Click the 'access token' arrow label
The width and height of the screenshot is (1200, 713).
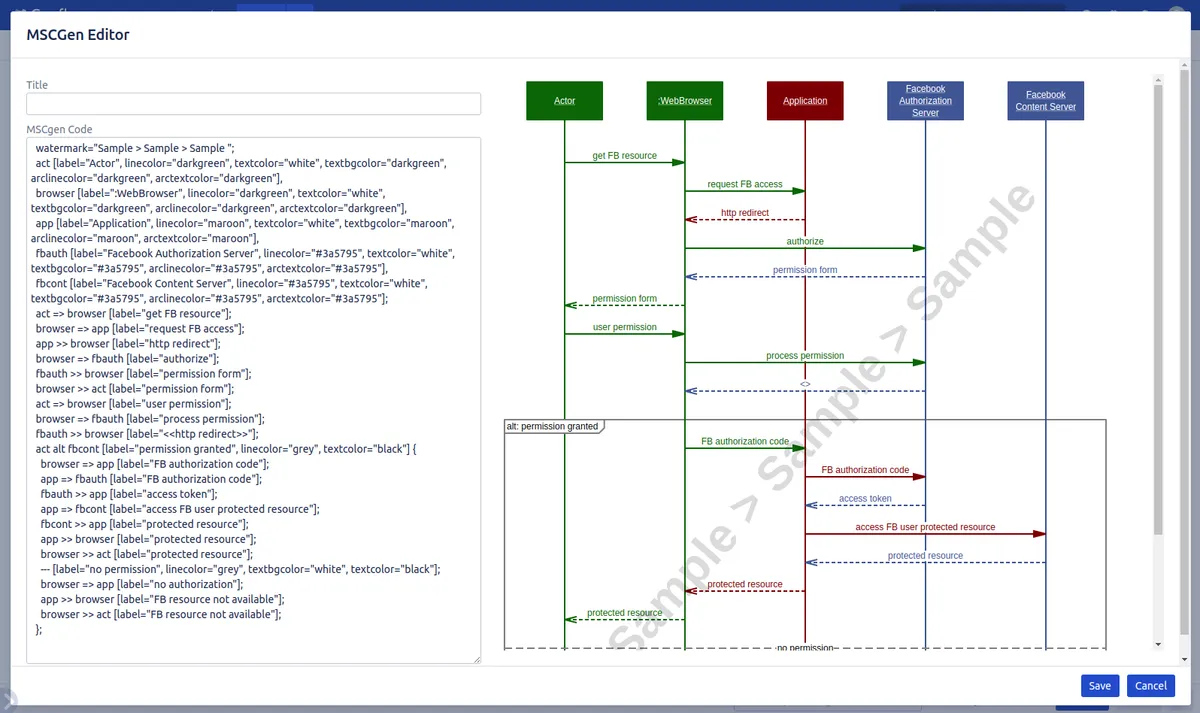coord(865,498)
